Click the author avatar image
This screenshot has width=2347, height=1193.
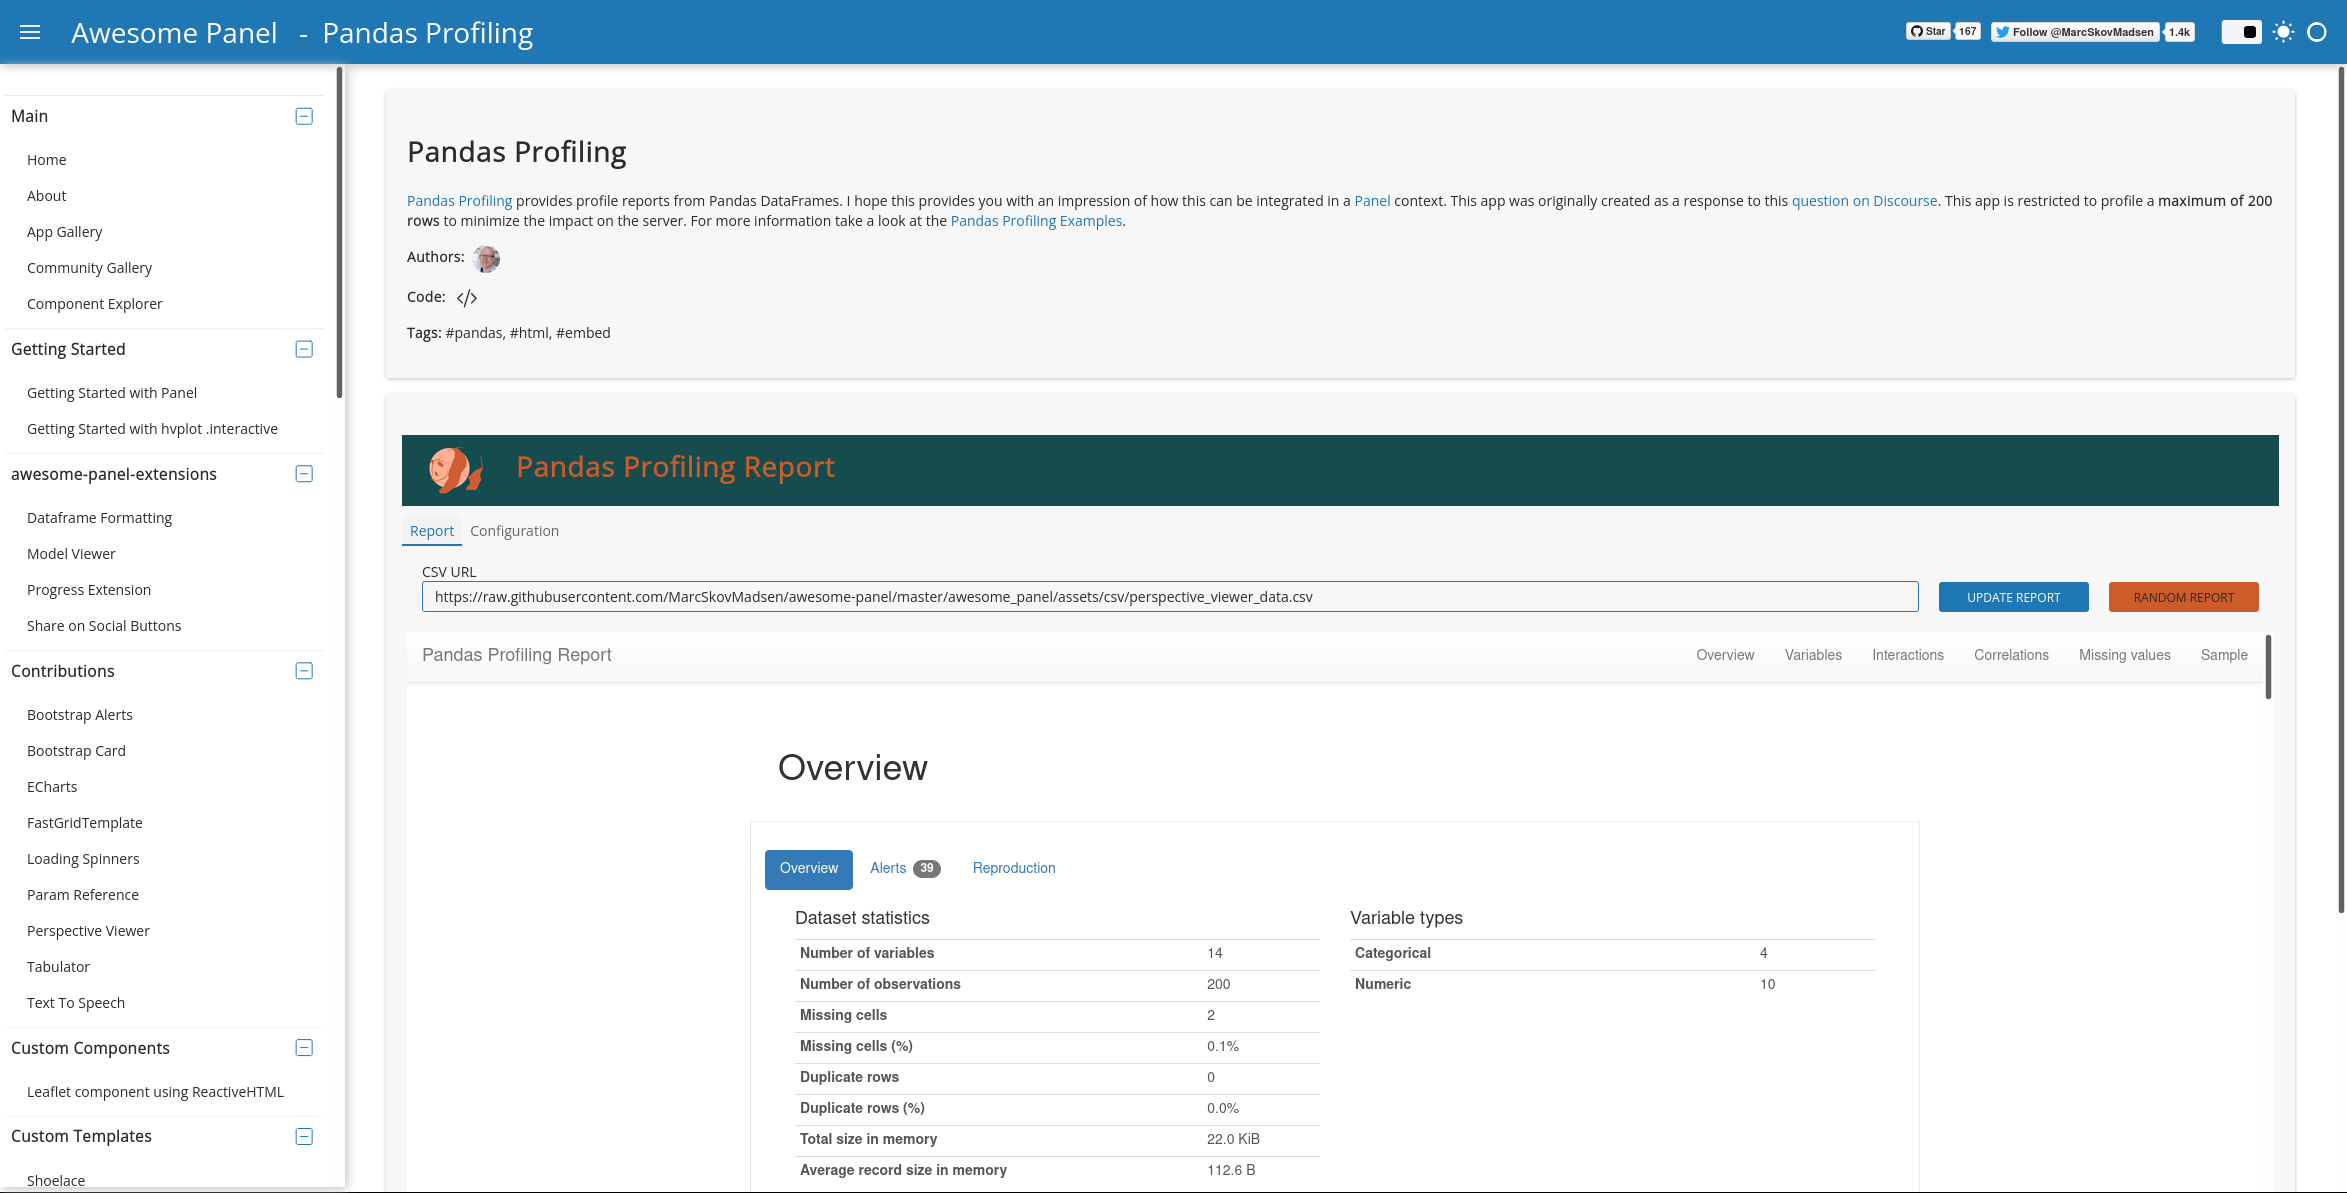click(x=486, y=258)
